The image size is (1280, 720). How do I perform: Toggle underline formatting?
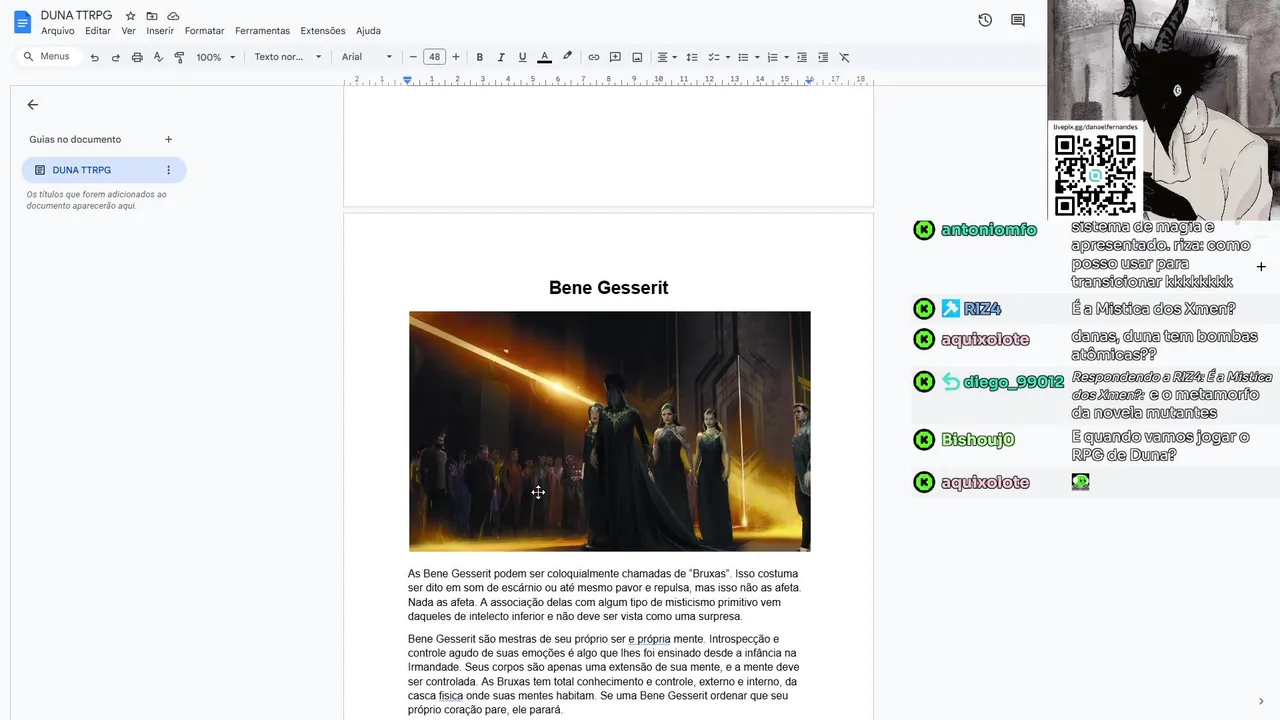[x=522, y=57]
